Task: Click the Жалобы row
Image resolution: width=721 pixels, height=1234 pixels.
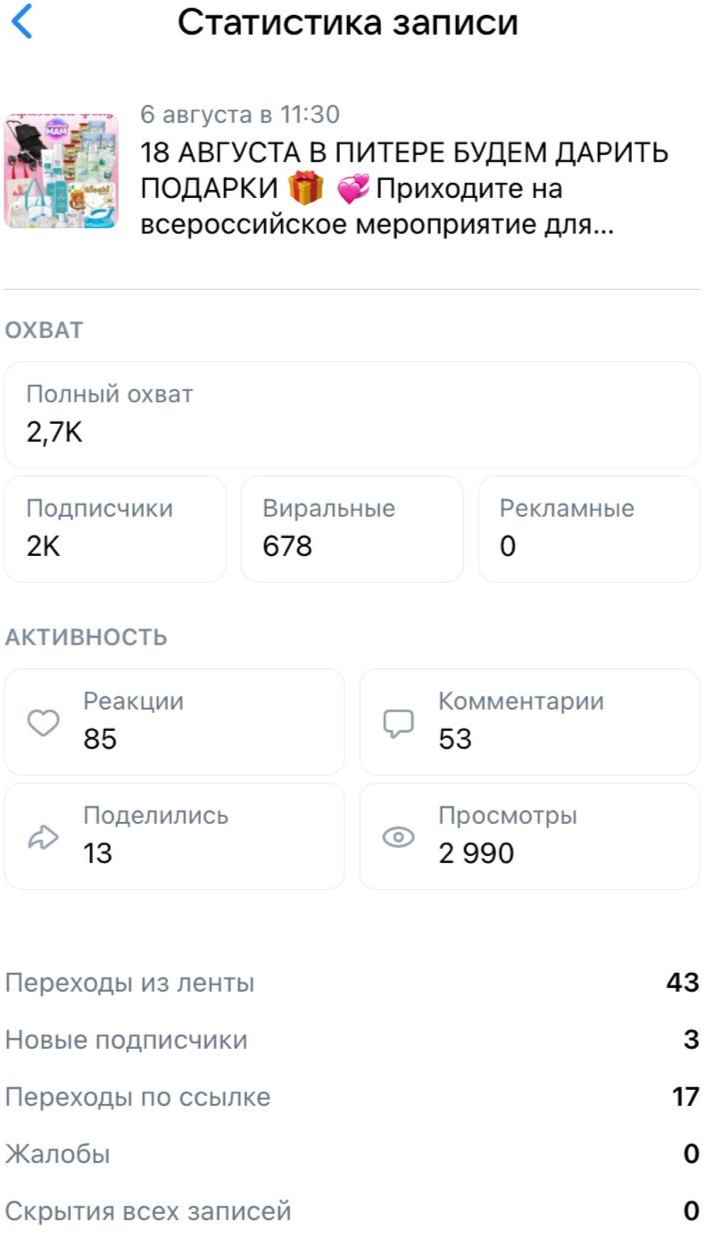Action: [352, 1155]
